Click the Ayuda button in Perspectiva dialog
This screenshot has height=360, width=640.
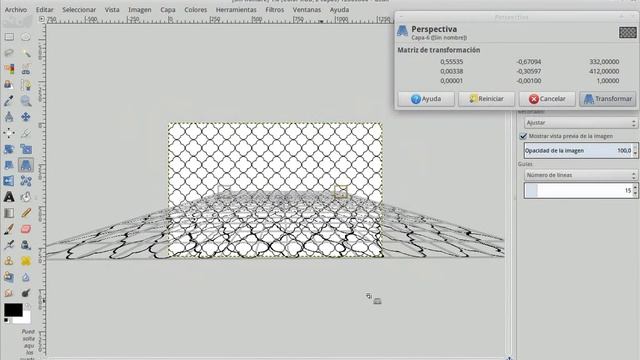pos(426,99)
